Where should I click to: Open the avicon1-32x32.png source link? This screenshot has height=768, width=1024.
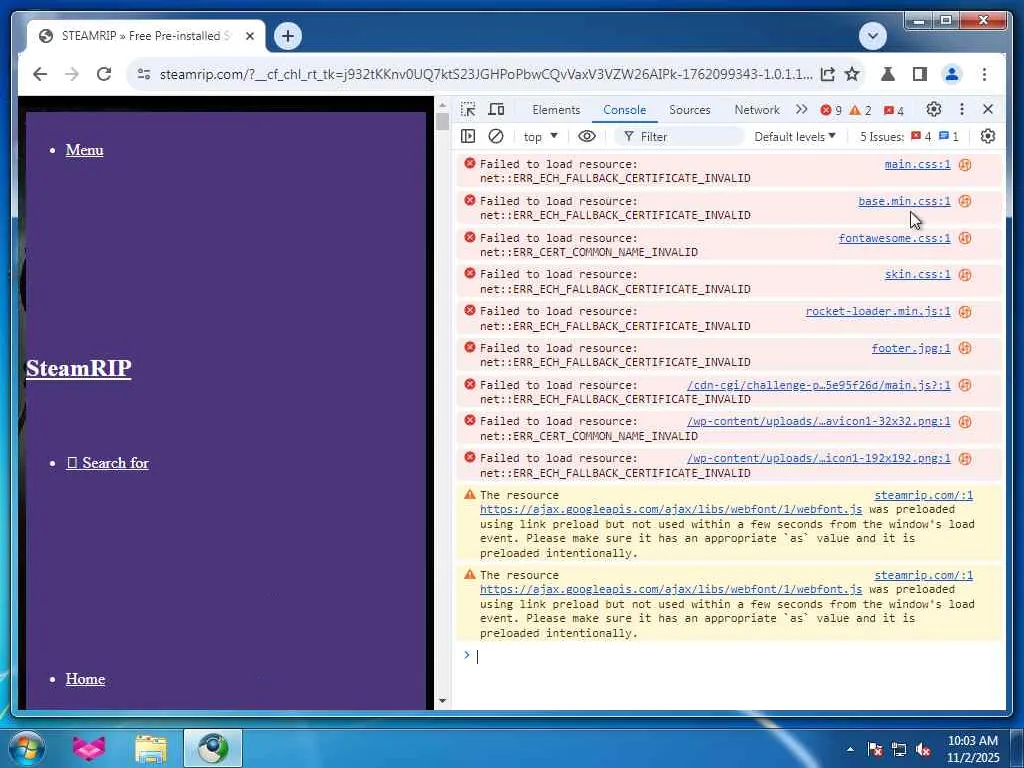(x=819, y=421)
